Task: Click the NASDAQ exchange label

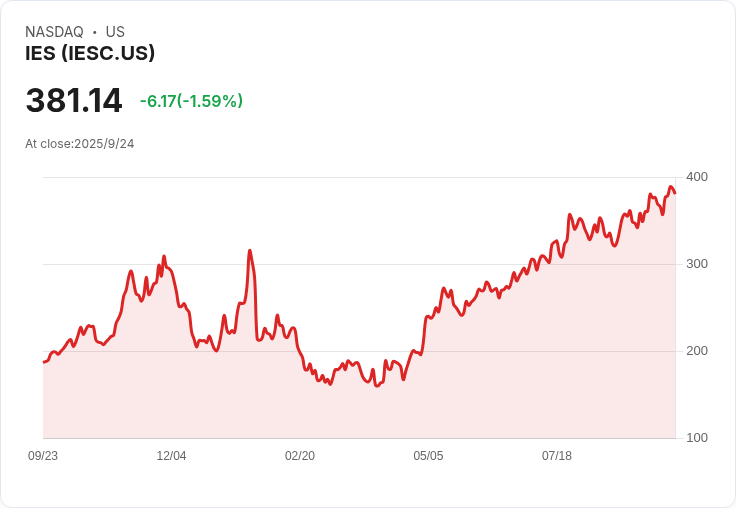Action: [x=54, y=32]
